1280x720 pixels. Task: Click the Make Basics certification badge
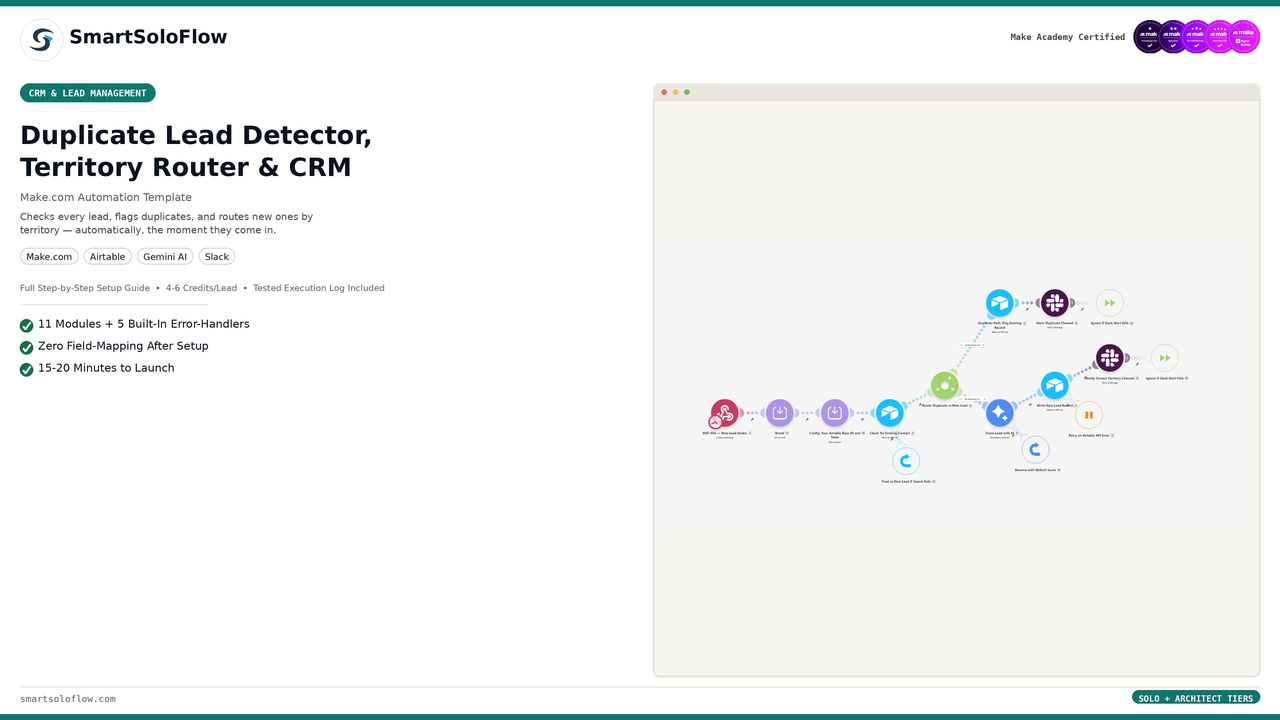1174,37
